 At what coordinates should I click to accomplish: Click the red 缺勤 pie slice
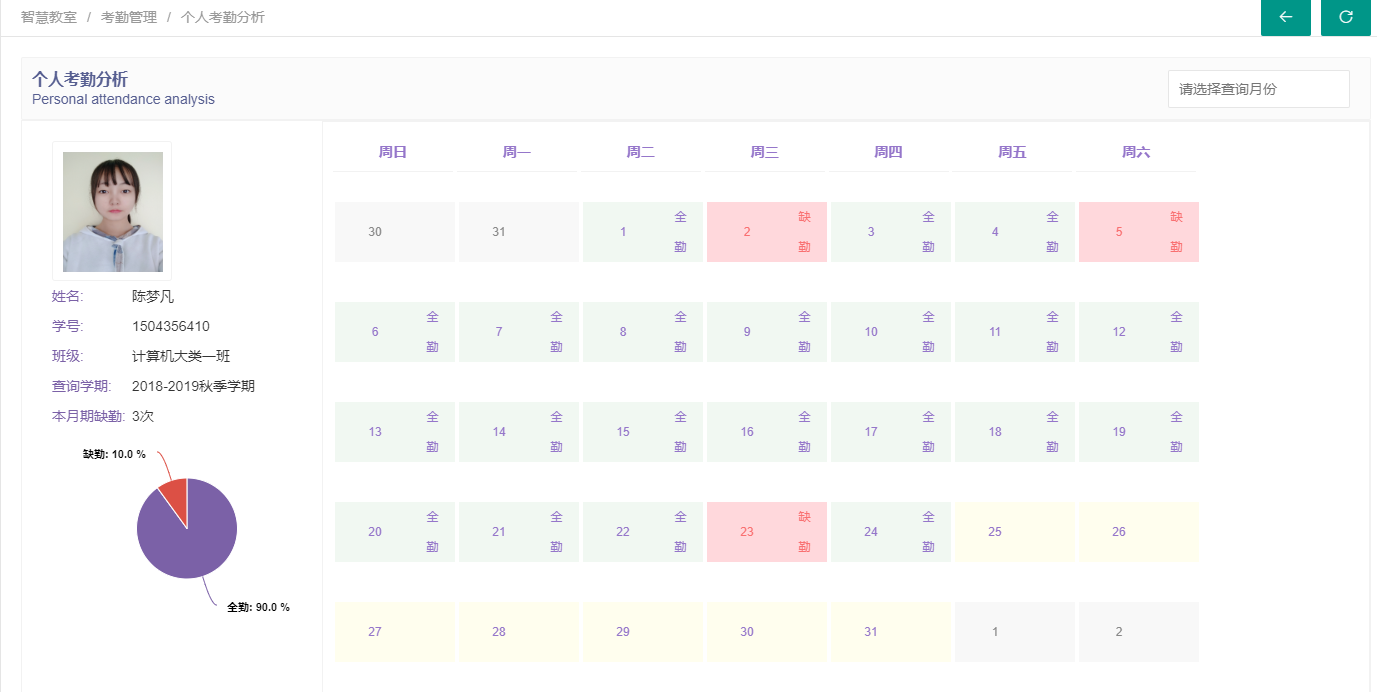[175, 499]
